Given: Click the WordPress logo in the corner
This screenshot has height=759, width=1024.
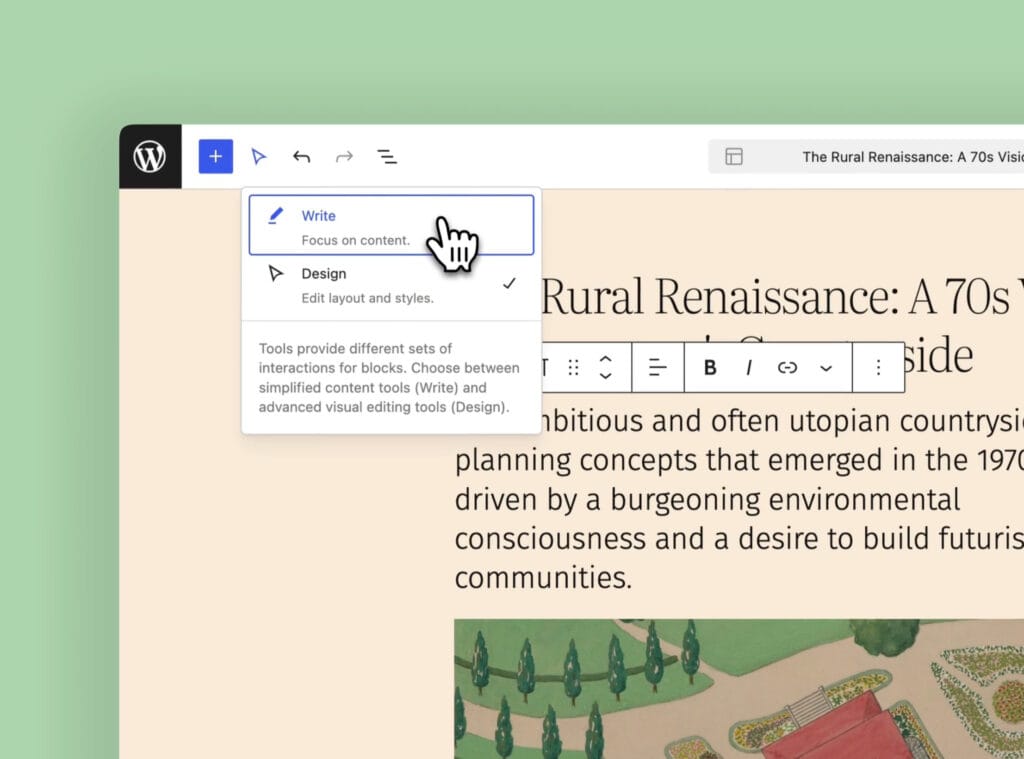Looking at the screenshot, I should click(x=149, y=156).
